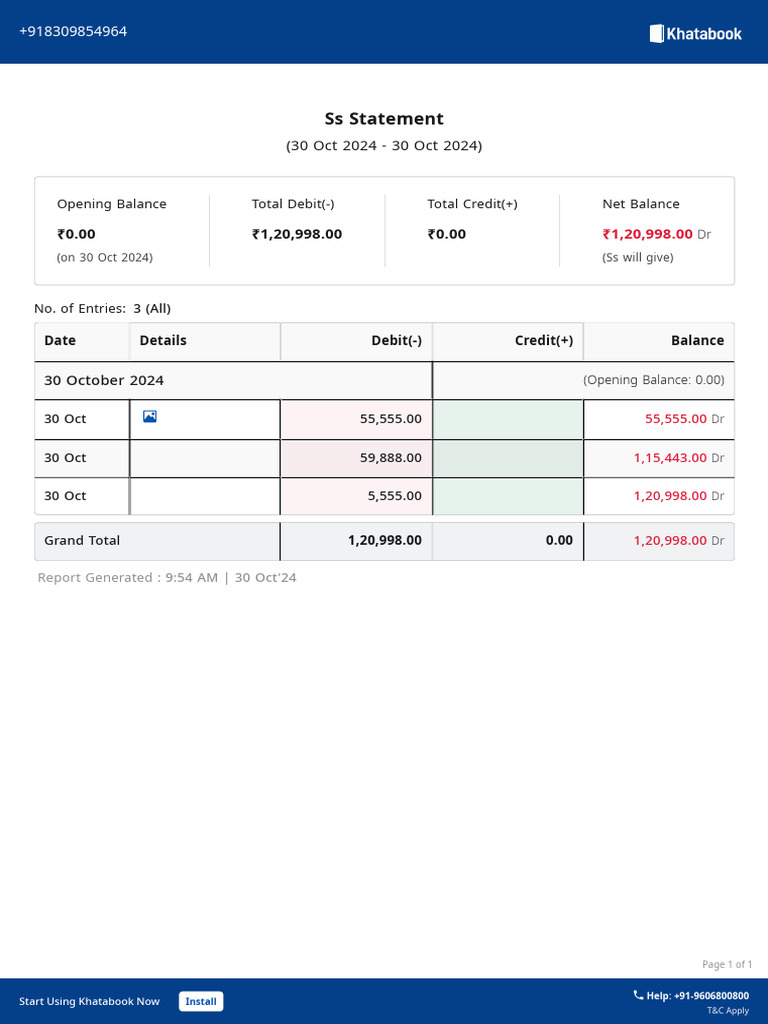This screenshot has height=1024, width=768.
Task: Select the Date column header
Action: pyautogui.click(x=60, y=341)
